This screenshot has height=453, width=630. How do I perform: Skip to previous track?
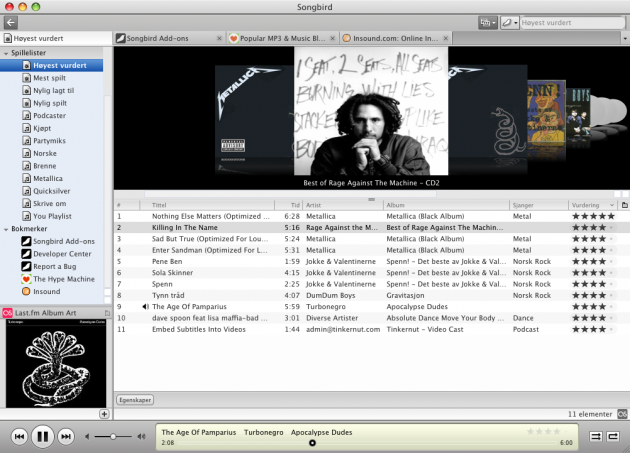tap(19, 436)
